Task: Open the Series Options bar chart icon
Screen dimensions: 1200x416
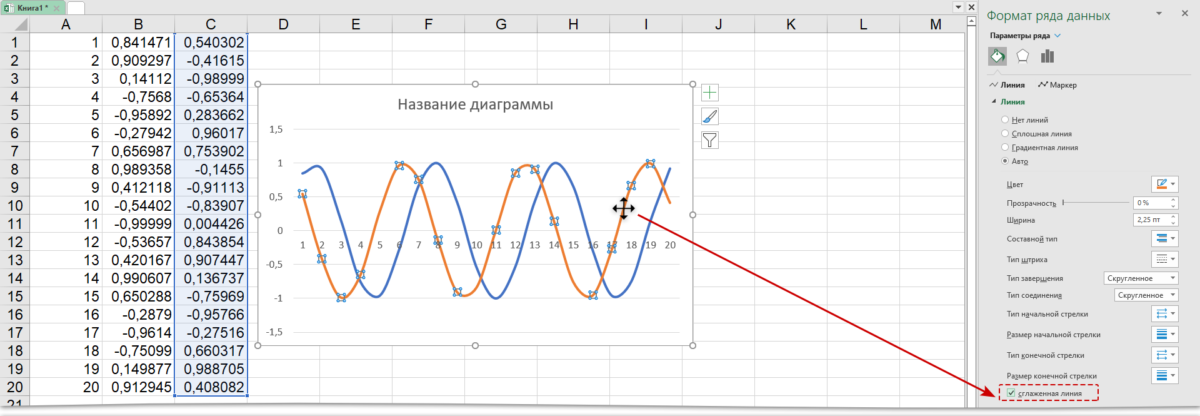Action: pyautogui.click(x=1048, y=57)
